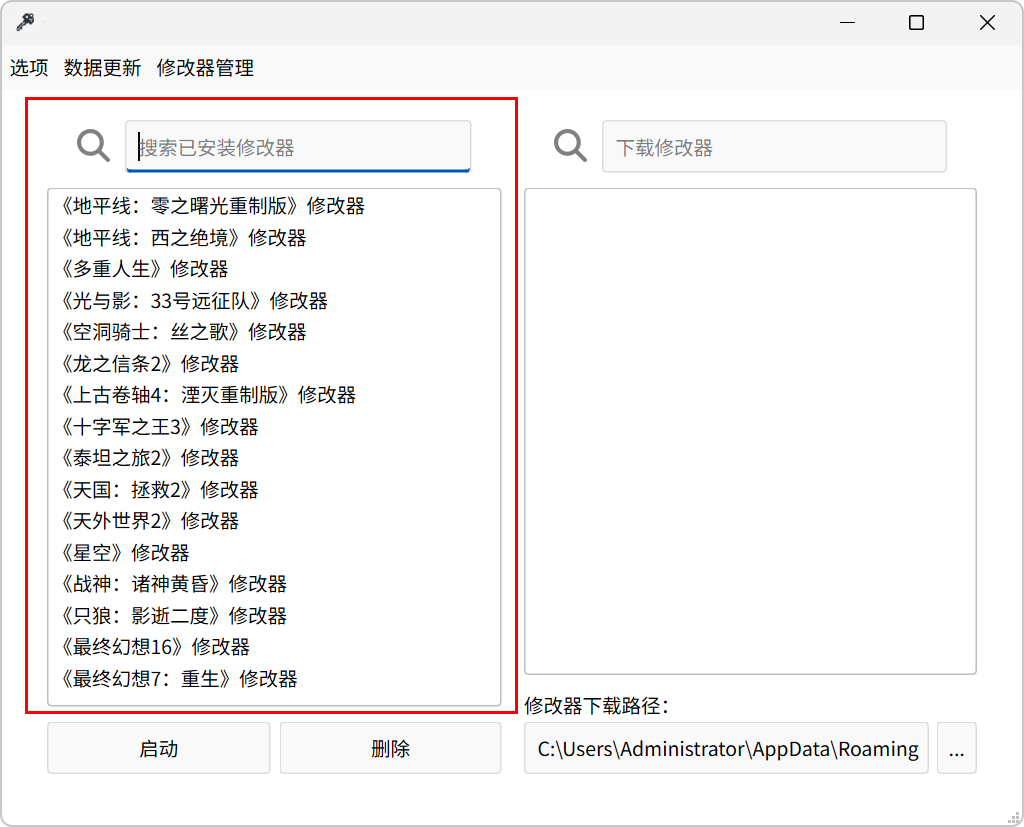This screenshot has width=1024, height=827.
Task: Focus the 下载修改器 search field
Action: pyautogui.click(x=774, y=146)
